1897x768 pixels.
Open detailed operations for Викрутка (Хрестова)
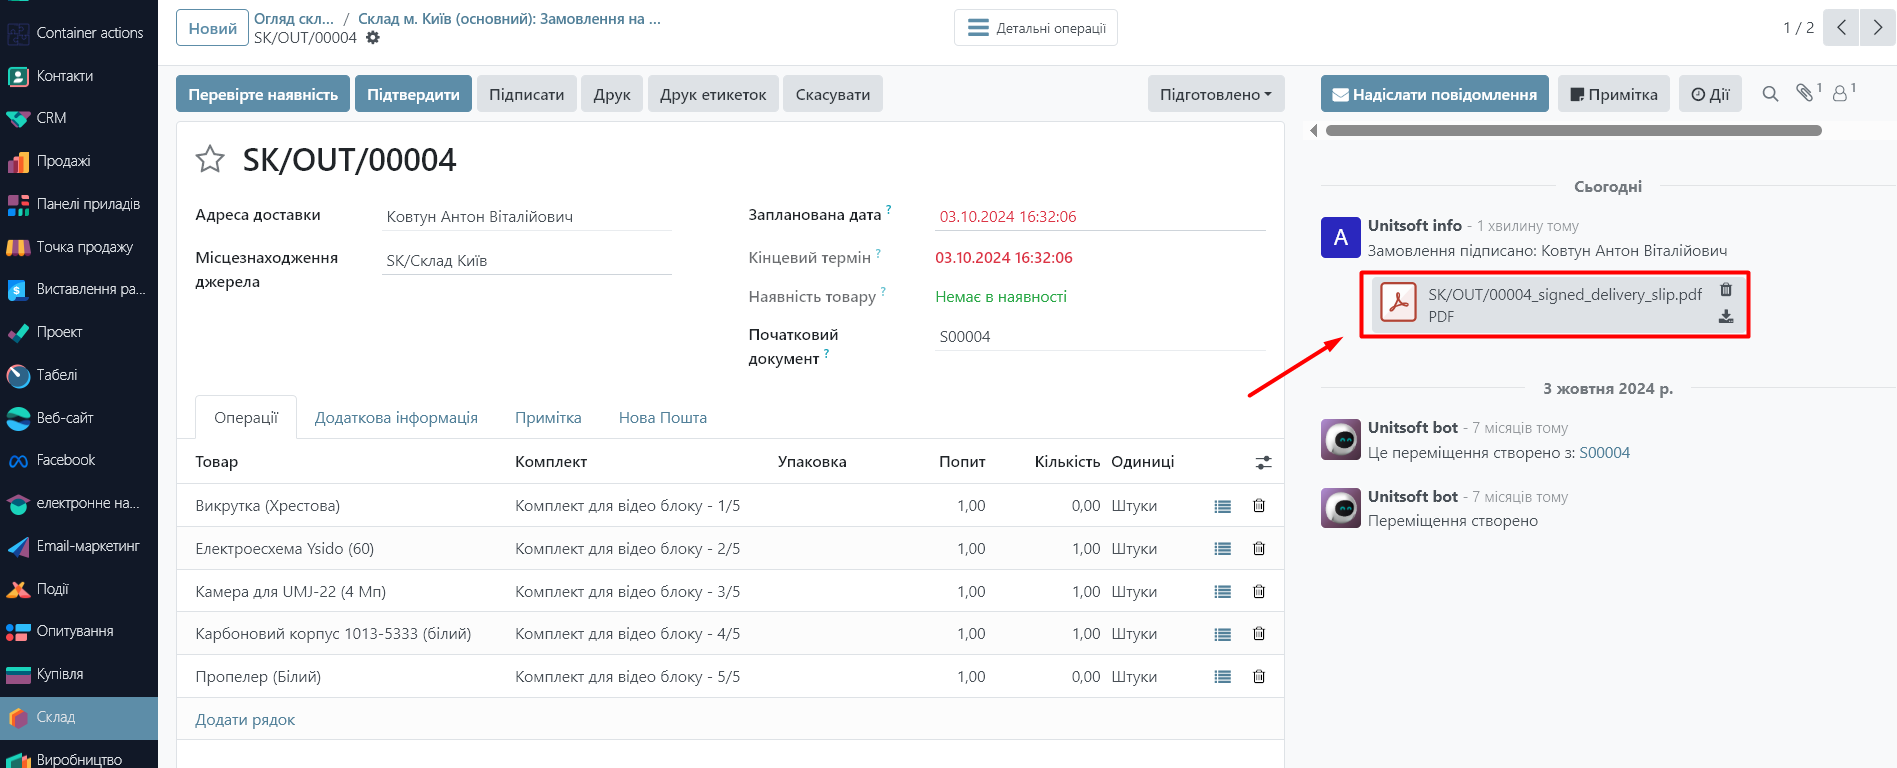click(1222, 506)
